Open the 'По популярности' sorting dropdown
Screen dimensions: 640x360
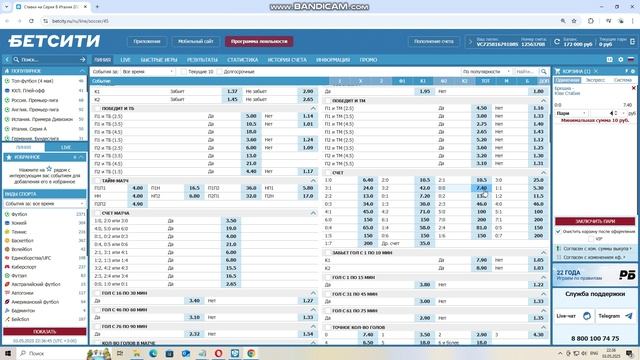click(486, 71)
